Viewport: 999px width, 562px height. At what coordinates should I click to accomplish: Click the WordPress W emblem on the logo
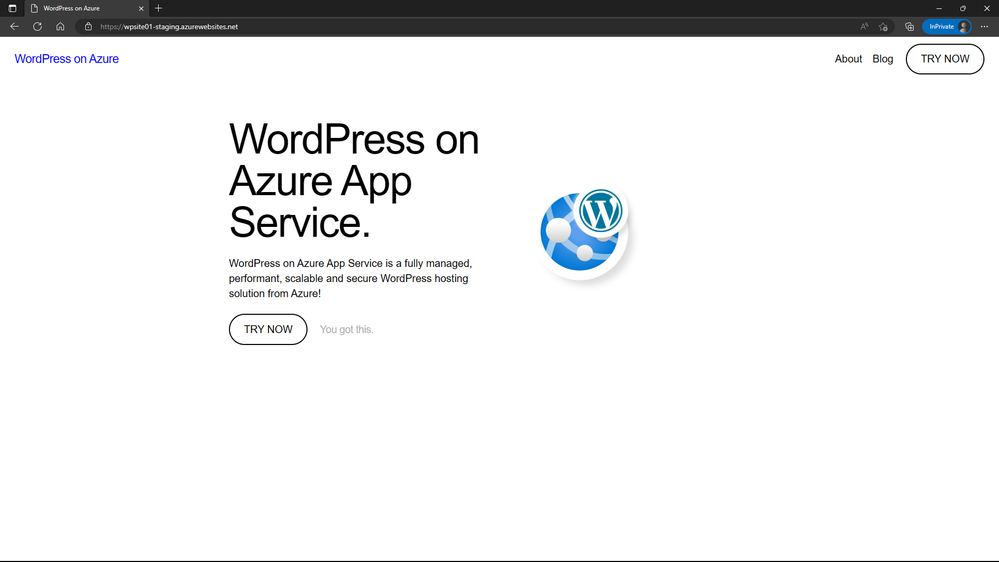[x=600, y=210]
